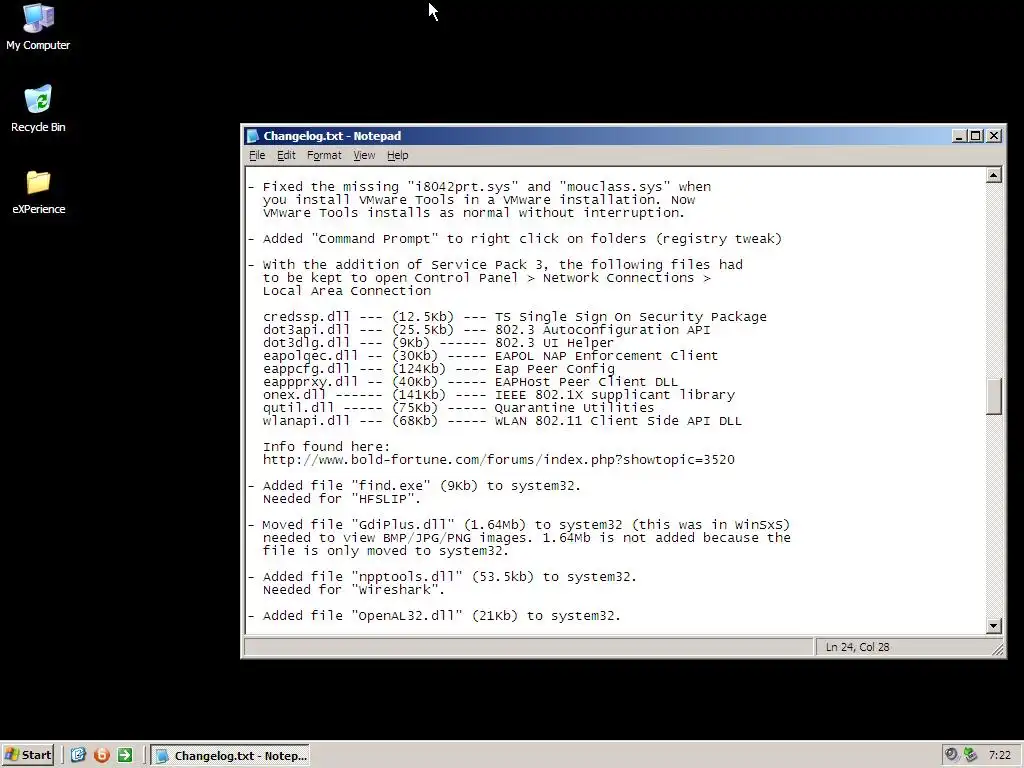
Task: Click the taskbar clock showing 7:22
Action: click(x=999, y=755)
